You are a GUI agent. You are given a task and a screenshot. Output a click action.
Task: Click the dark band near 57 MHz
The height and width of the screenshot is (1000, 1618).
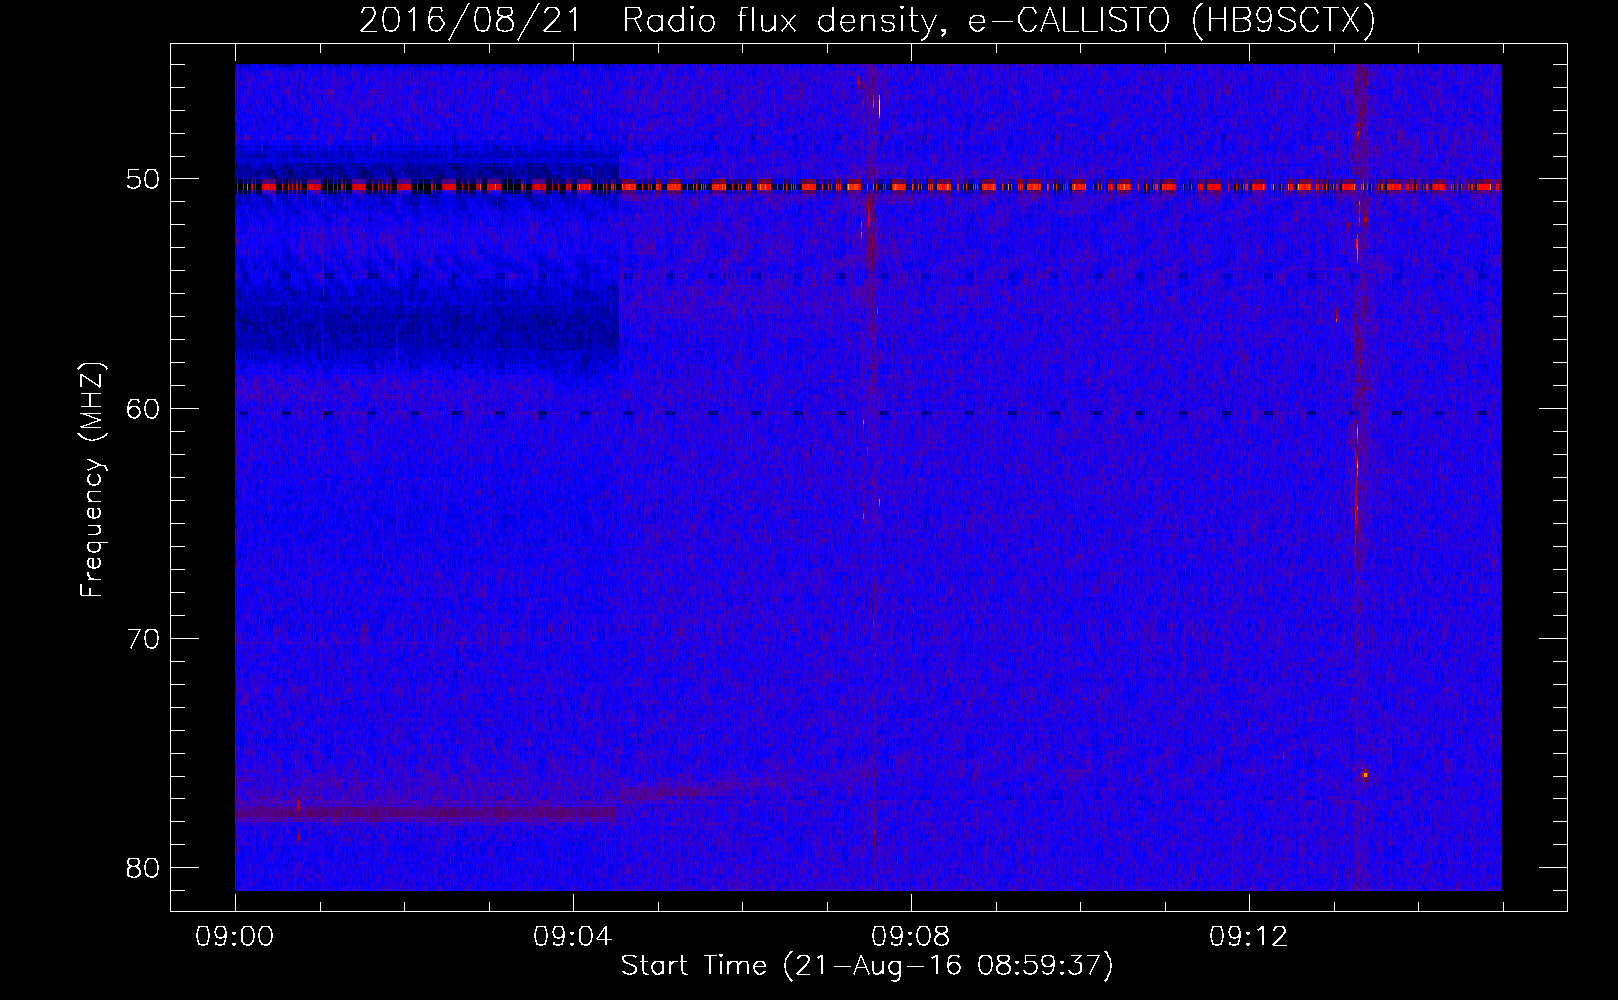(x=427, y=325)
